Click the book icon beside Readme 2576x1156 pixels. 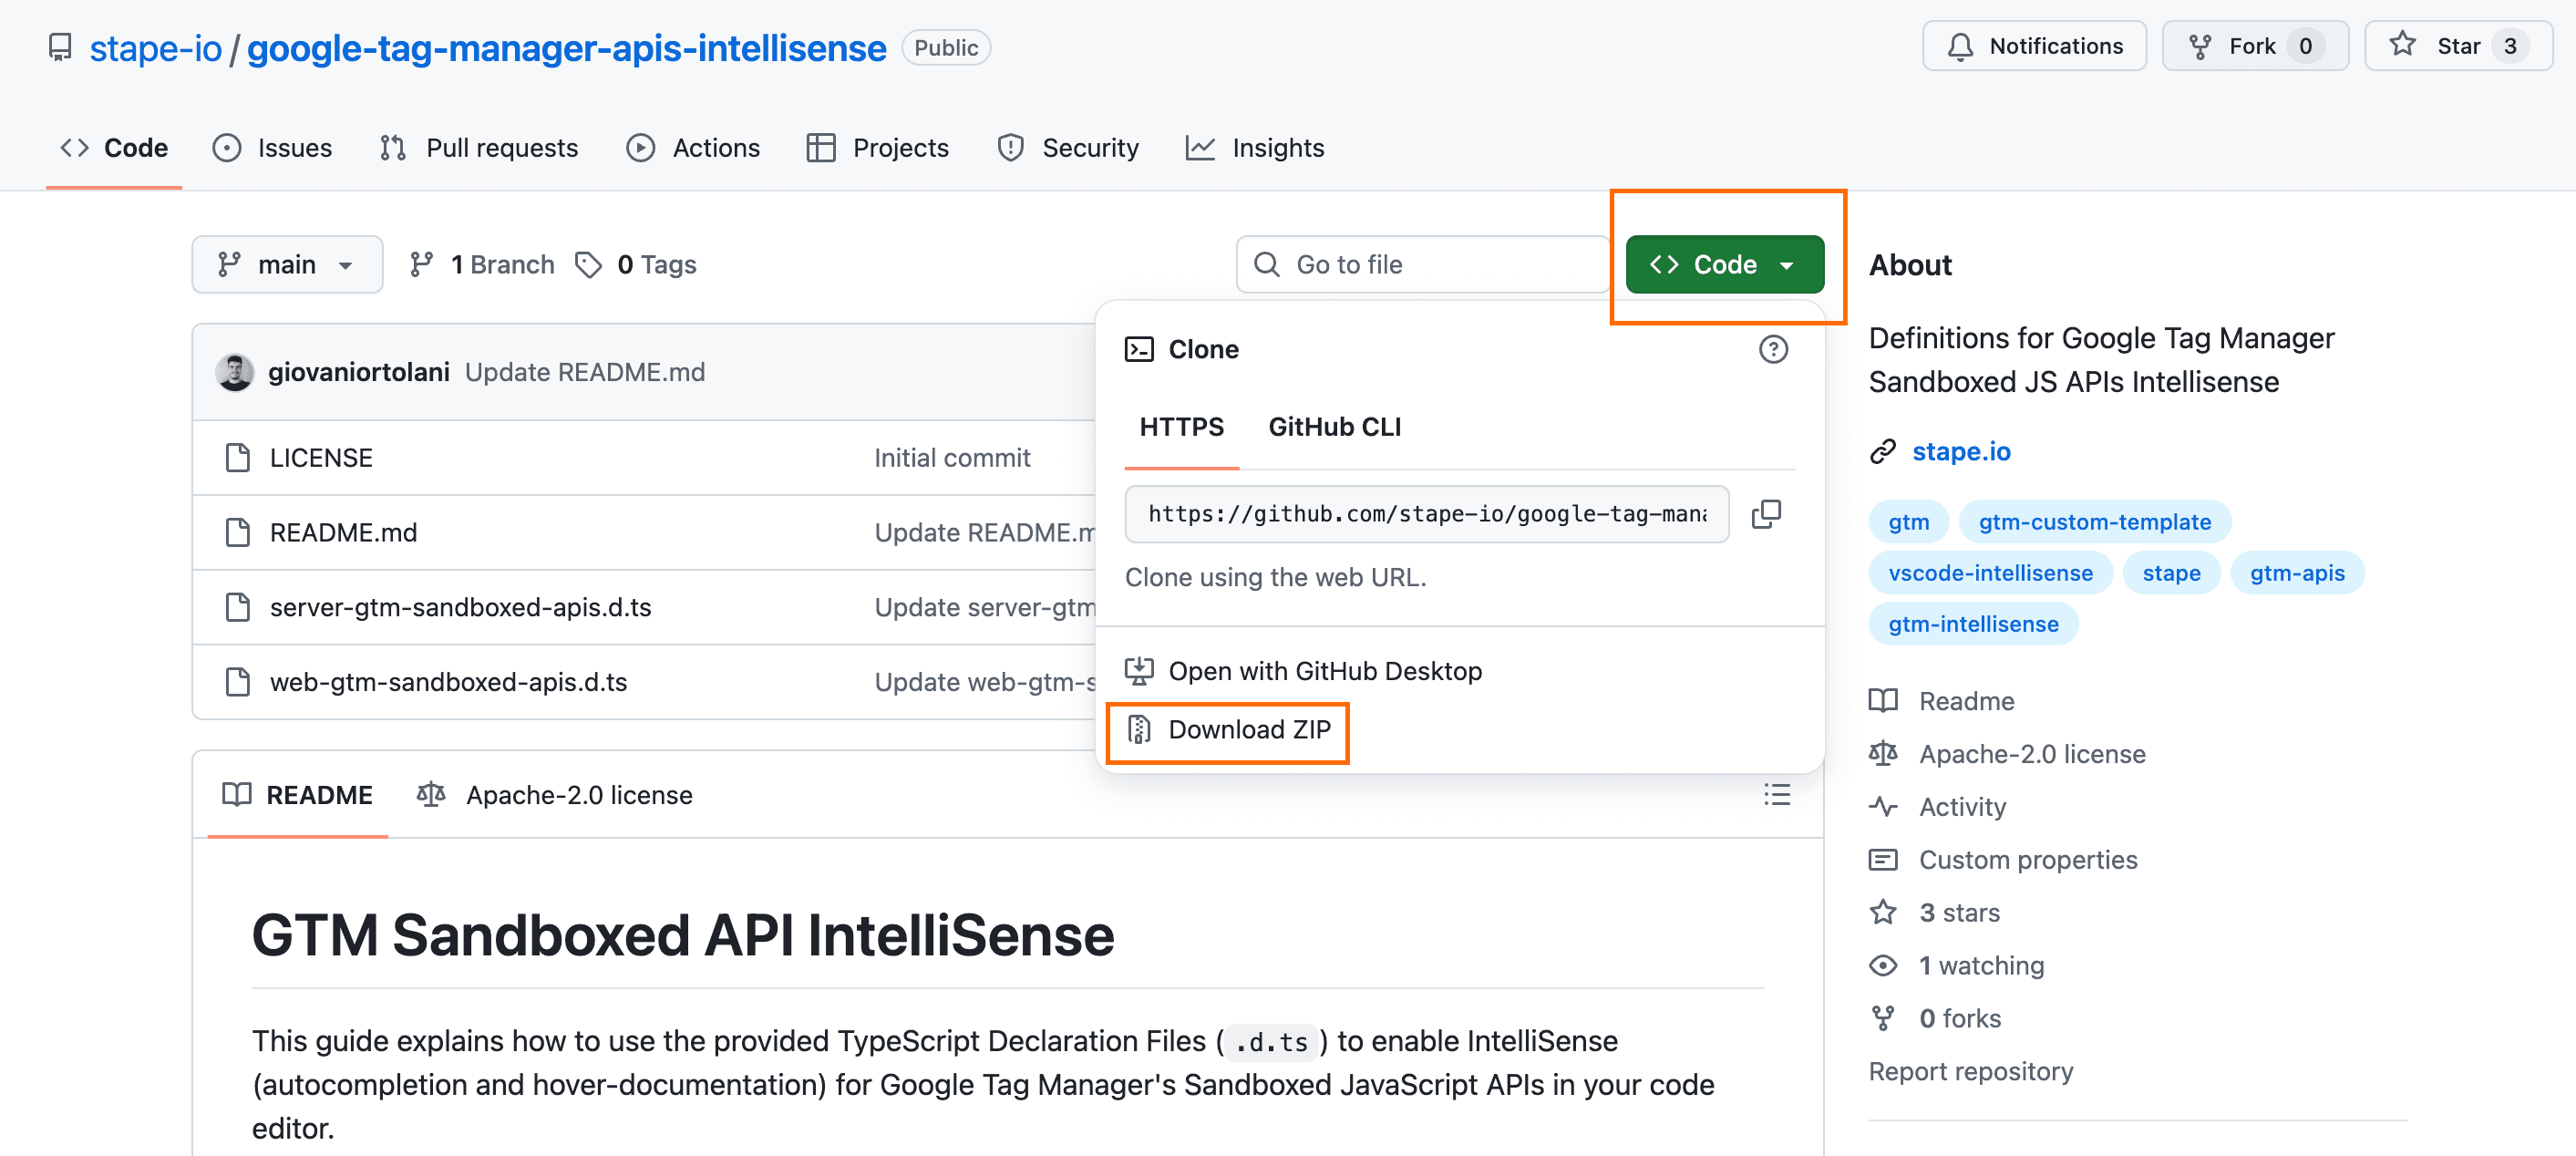tap(1883, 701)
